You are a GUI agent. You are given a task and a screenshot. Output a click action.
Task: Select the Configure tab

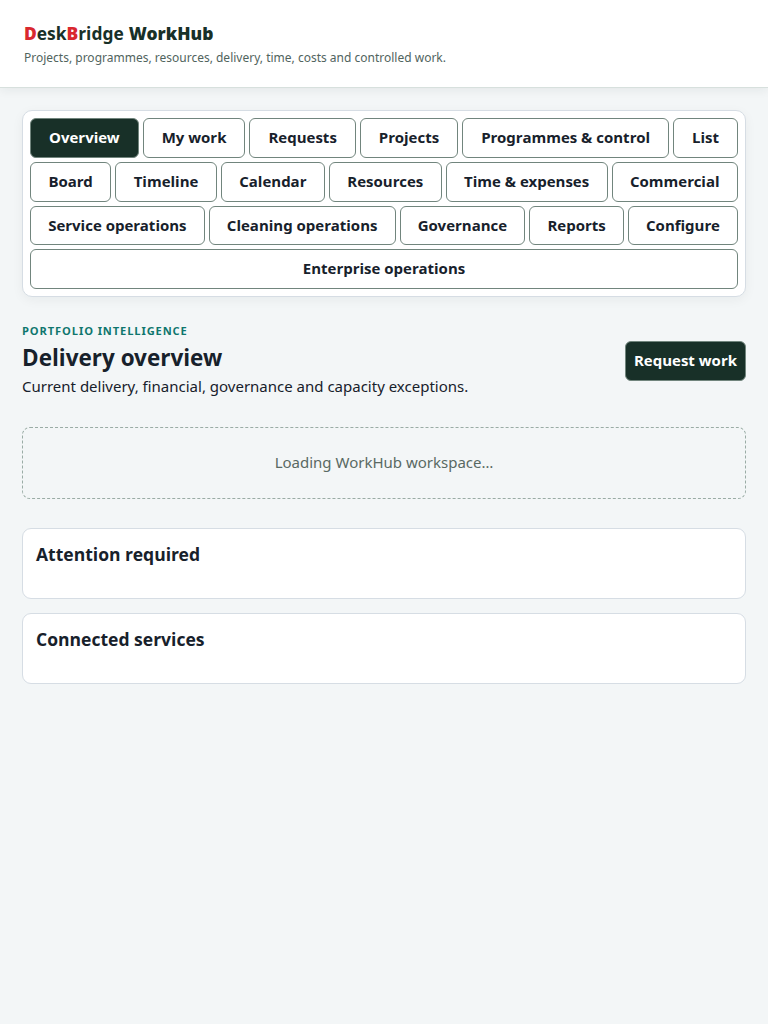click(x=683, y=225)
